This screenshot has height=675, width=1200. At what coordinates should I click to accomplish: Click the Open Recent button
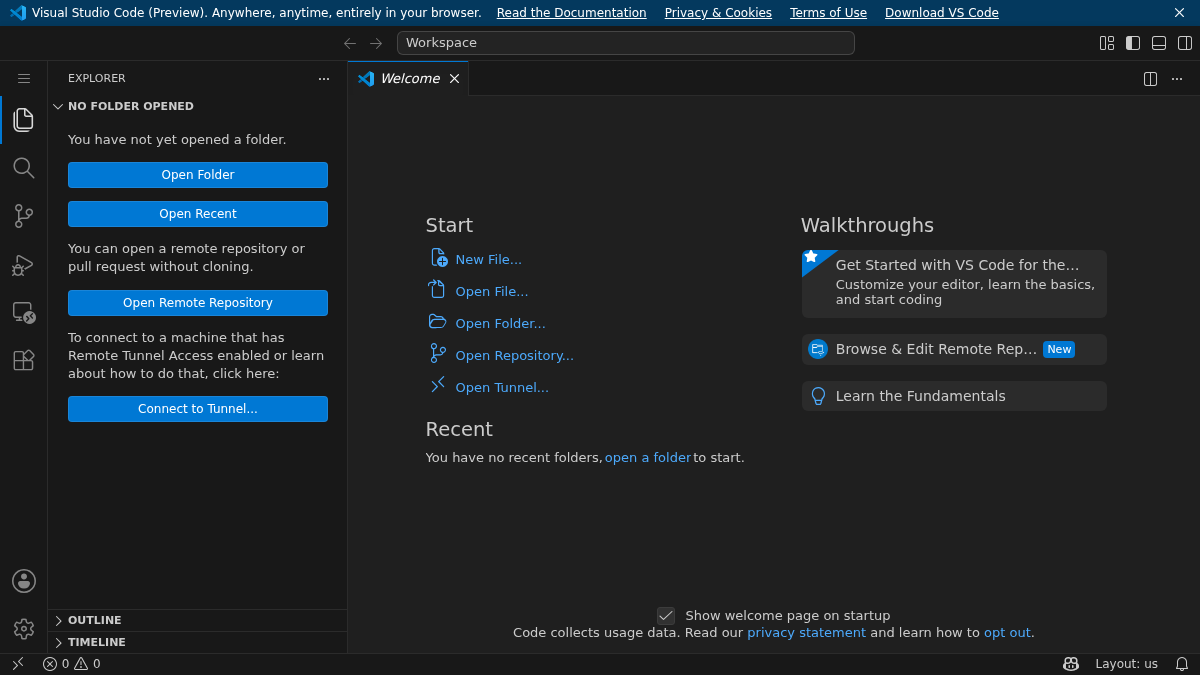(x=198, y=214)
